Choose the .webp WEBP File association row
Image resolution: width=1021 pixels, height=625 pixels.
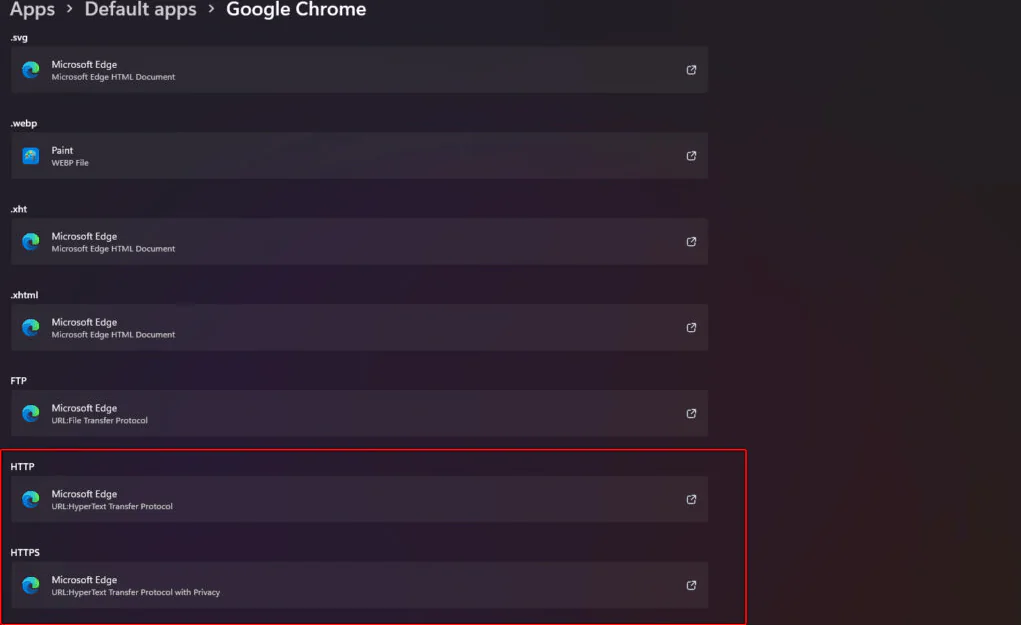coord(360,156)
